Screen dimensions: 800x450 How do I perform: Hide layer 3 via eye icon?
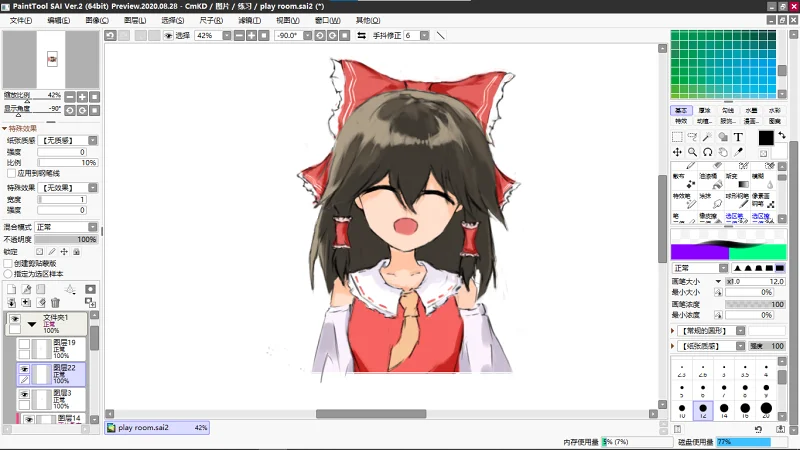(24, 394)
